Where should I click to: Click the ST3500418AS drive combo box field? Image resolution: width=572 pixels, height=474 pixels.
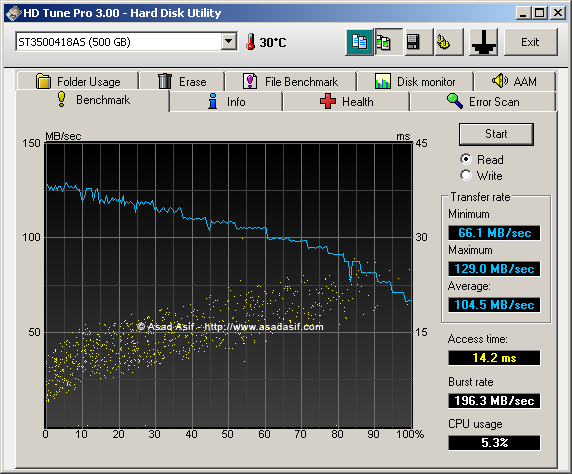click(126, 42)
